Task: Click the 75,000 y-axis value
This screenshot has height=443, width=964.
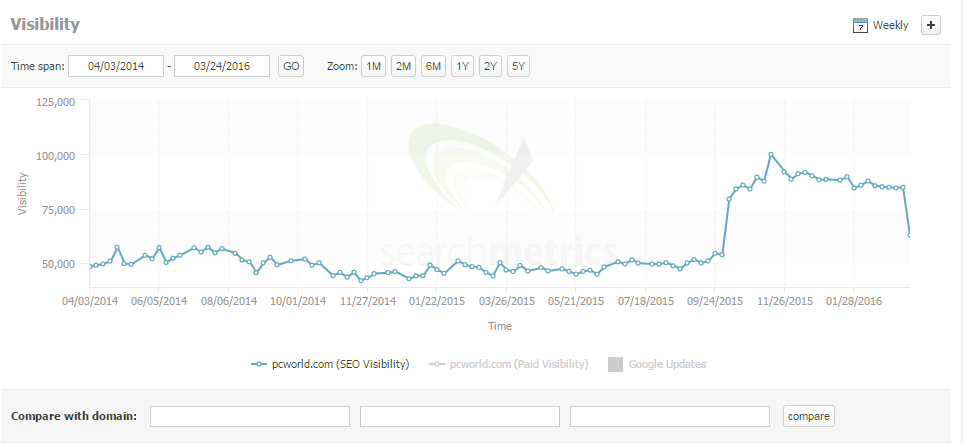Action: (59, 209)
